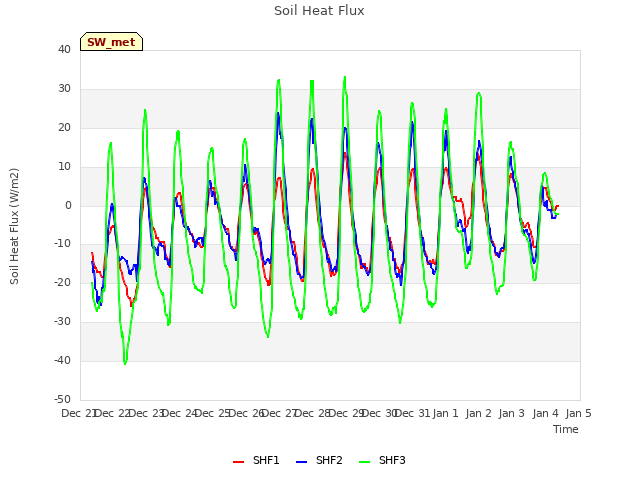Click the 40 y-axis tick label
Viewport: 640px width, 480px height.
pyautogui.click(x=64, y=50)
